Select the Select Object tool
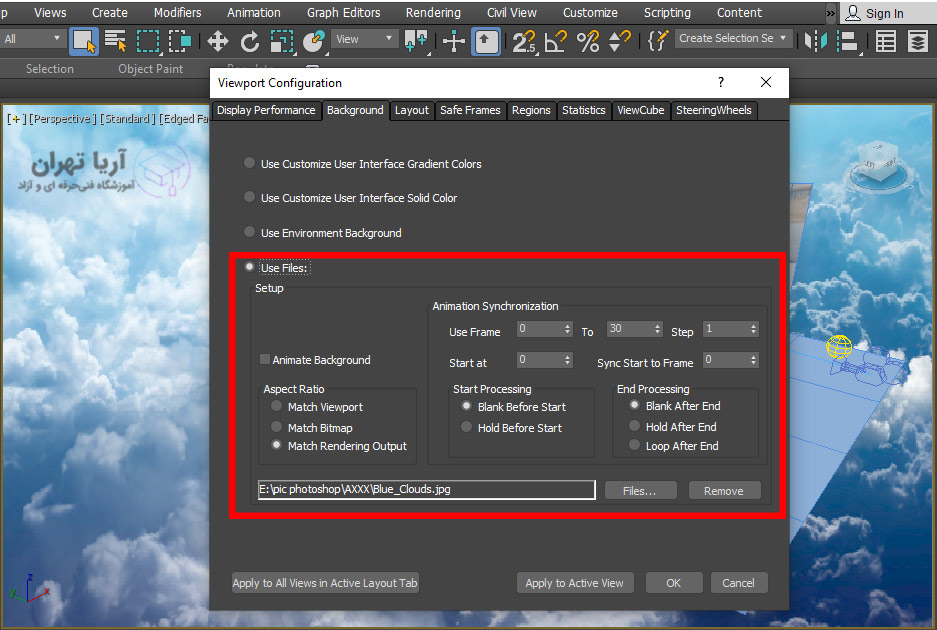The image size is (937, 630). pos(85,41)
